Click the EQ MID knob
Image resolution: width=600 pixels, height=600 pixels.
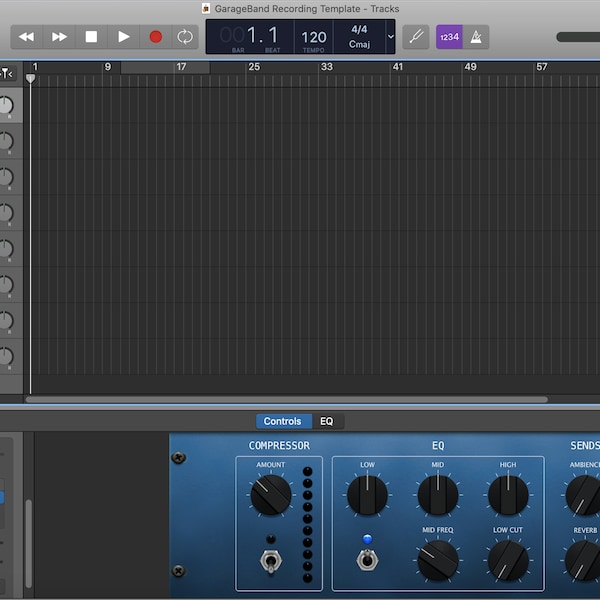[x=438, y=495]
